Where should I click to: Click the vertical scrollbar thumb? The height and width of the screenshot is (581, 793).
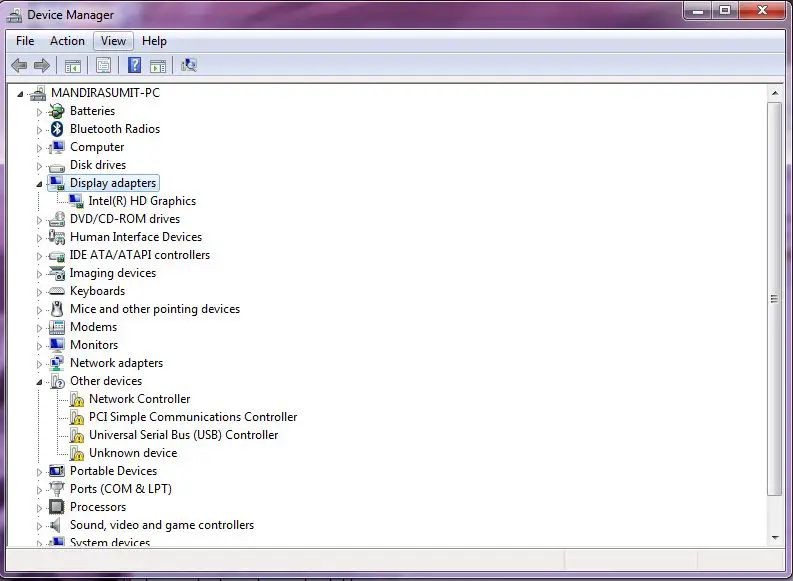pyautogui.click(x=775, y=299)
